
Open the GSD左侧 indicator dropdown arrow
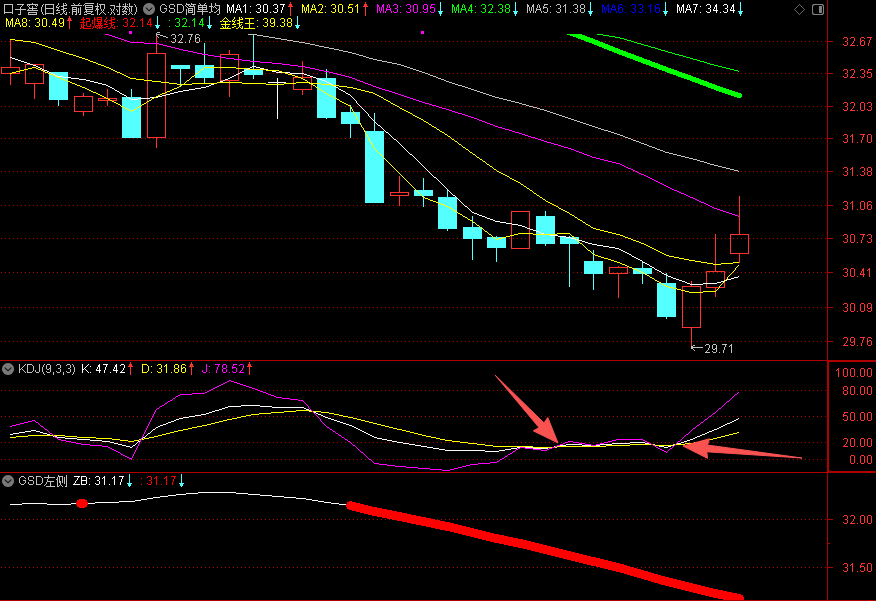pyautogui.click(x=9, y=481)
